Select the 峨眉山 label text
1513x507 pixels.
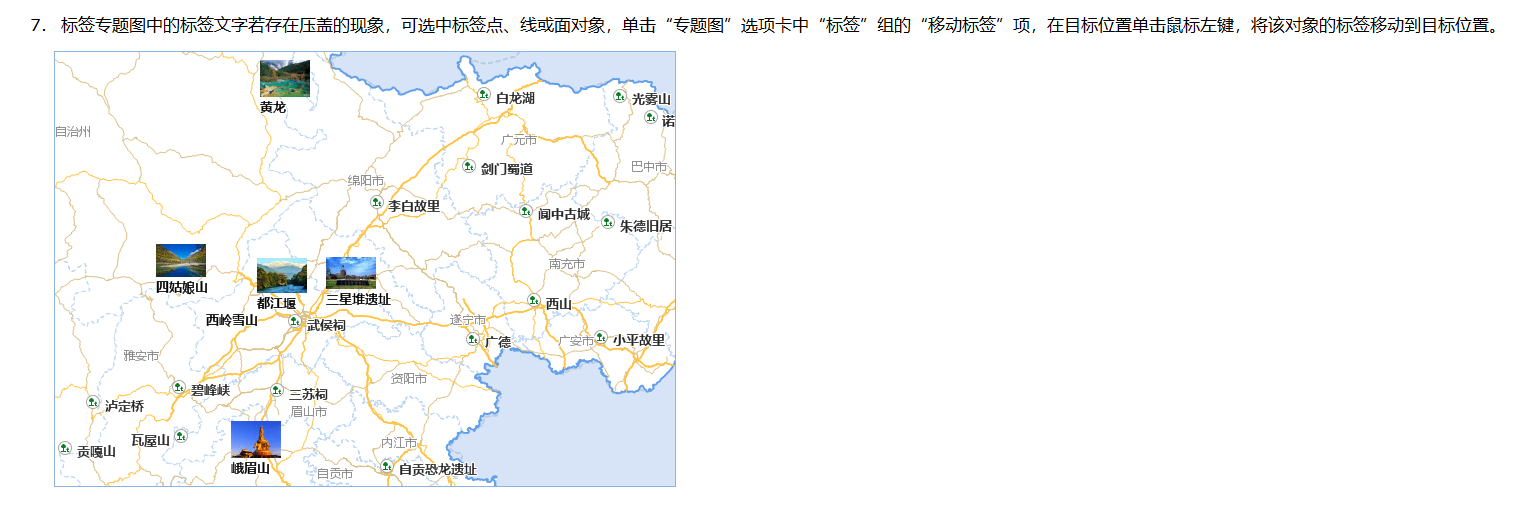click(x=250, y=468)
